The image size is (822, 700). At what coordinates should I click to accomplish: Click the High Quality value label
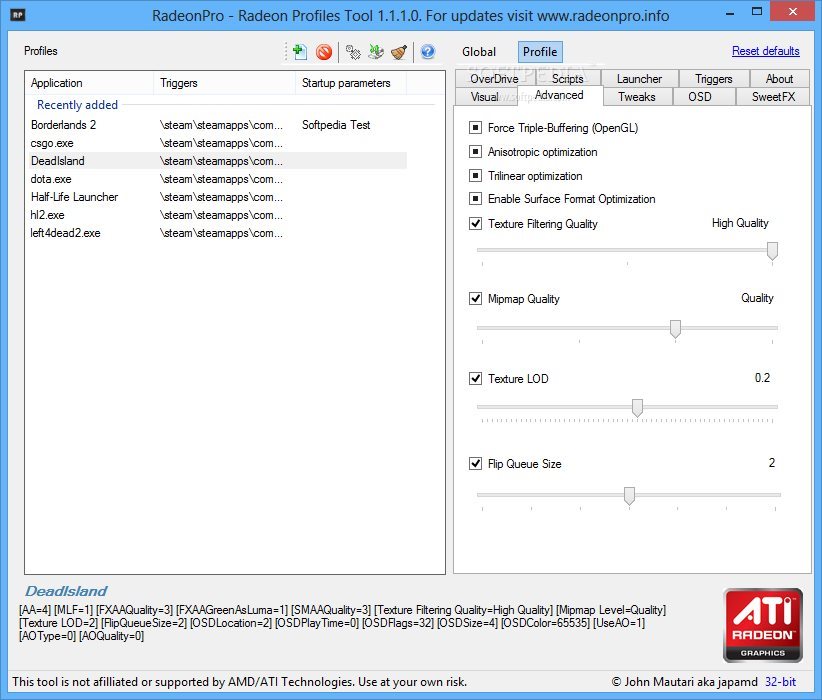[x=740, y=223]
